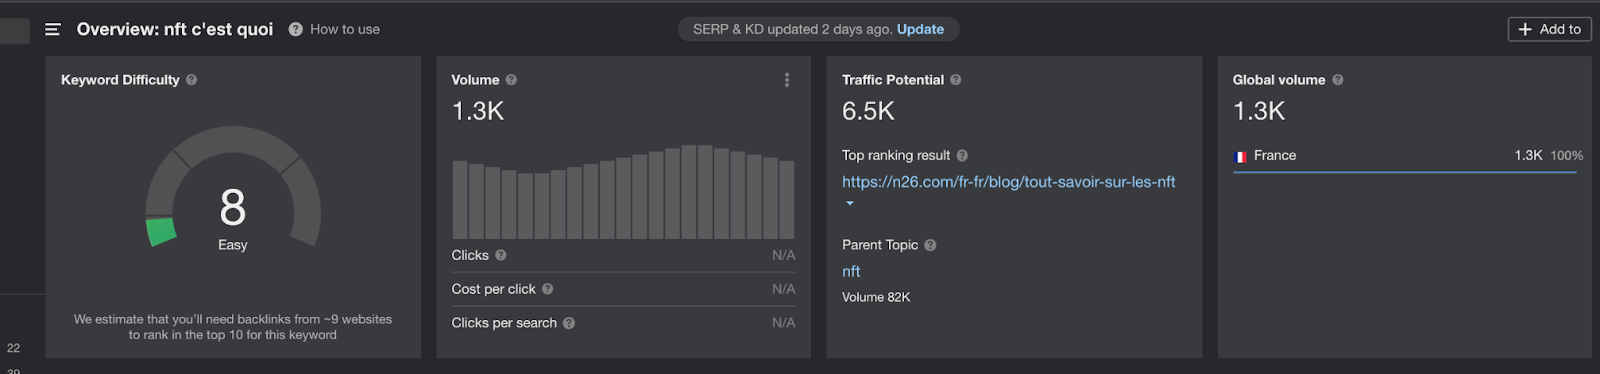
Task: Click the Parent Topic info icon
Action: pyautogui.click(x=930, y=245)
